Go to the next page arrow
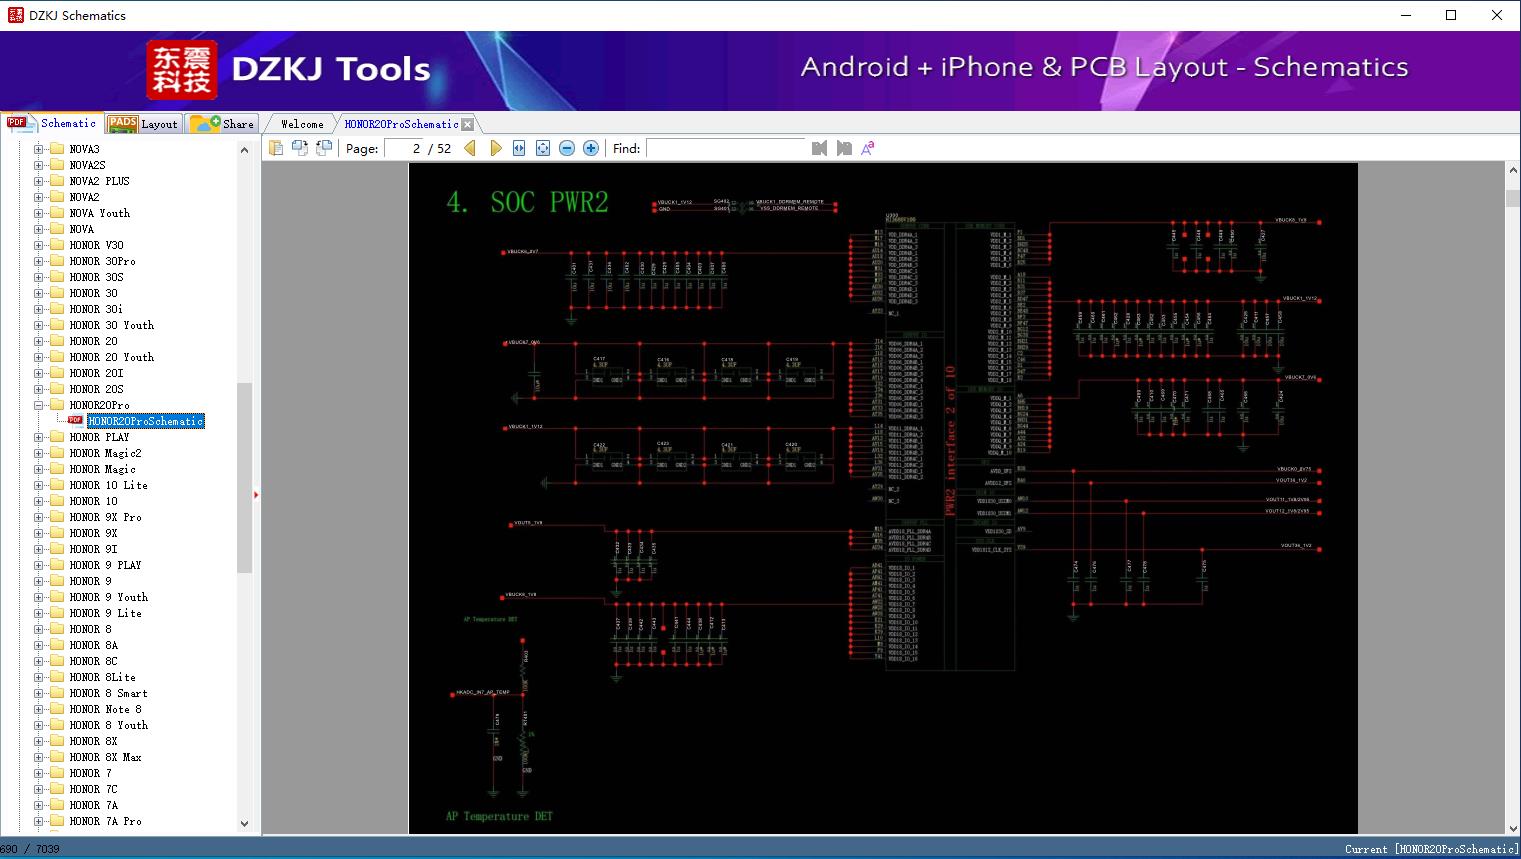The image size is (1521, 859). (496, 148)
